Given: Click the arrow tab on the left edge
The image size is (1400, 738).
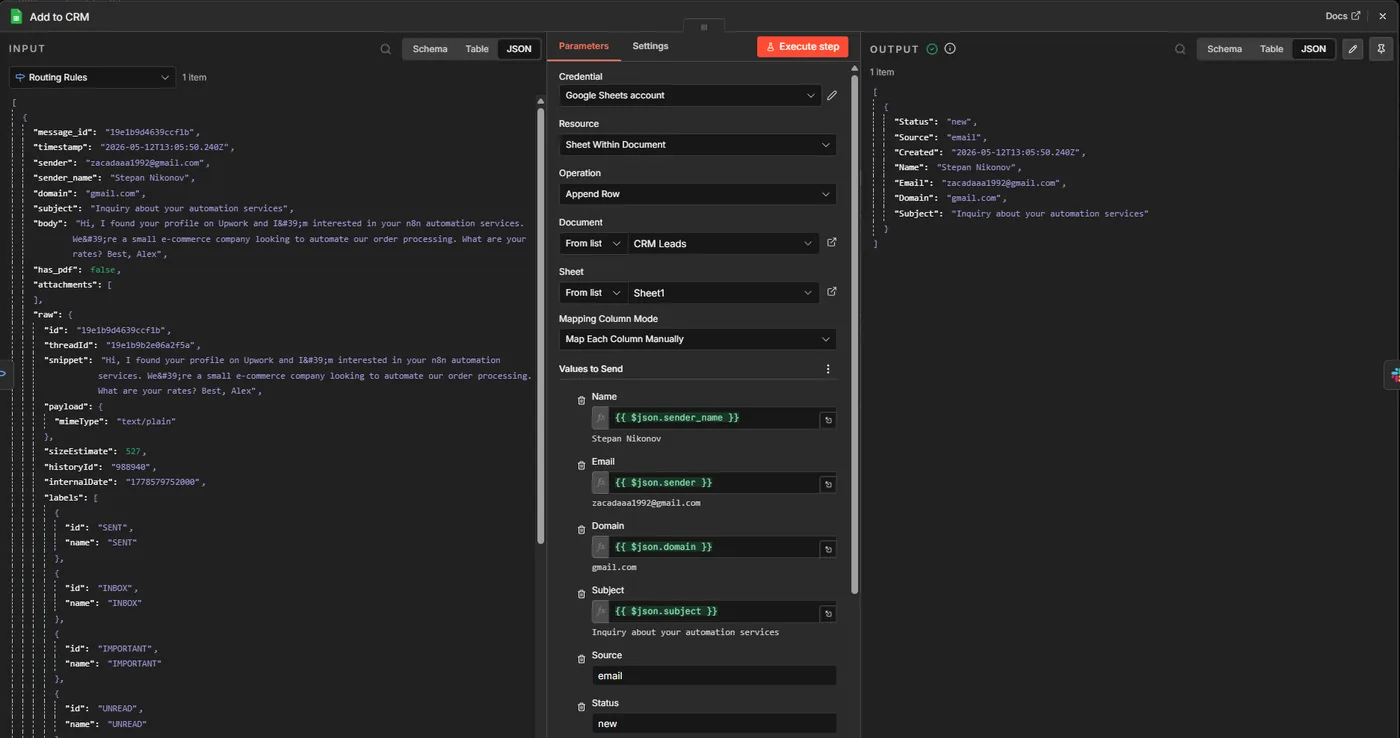Looking at the screenshot, I should [3, 373].
